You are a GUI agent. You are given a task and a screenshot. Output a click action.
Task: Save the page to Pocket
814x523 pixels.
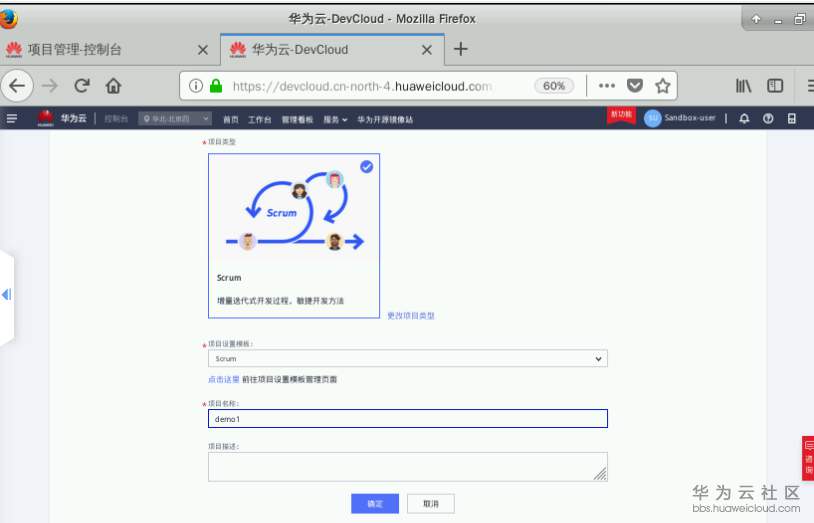[634, 86]
